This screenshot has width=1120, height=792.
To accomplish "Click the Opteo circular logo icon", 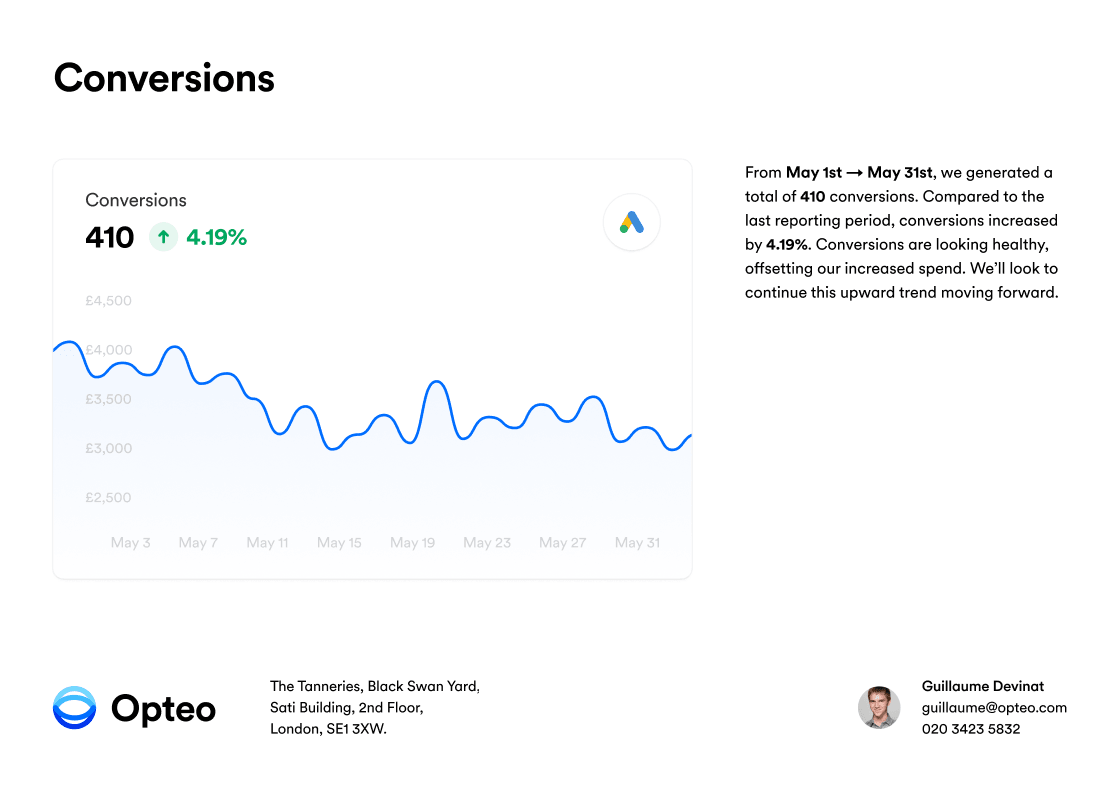I will point(74,708).
